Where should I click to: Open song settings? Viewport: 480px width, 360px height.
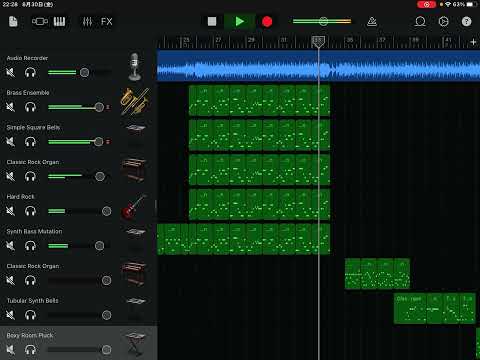click(x=443, y=22)
